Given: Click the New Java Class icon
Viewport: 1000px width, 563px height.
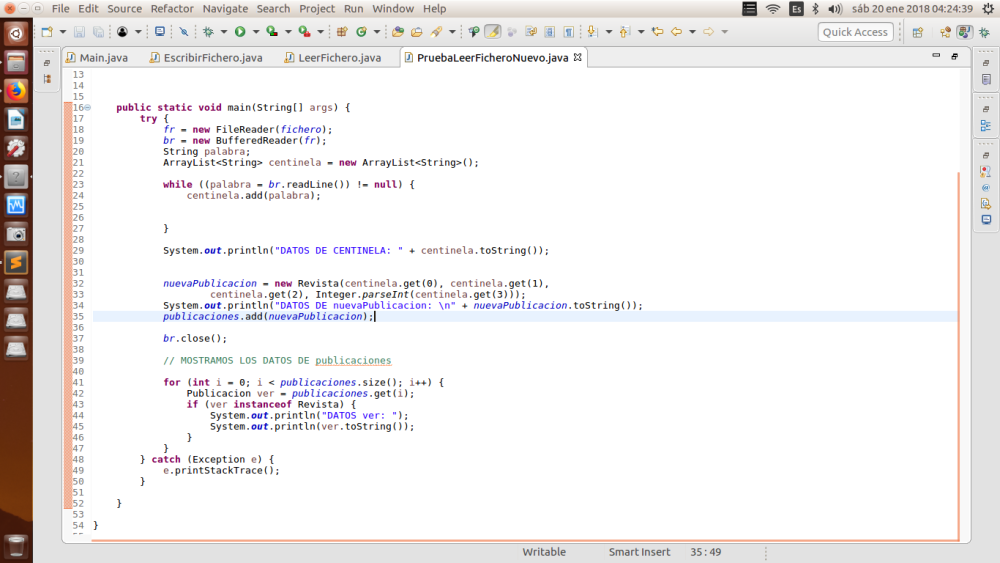Looking at the screenshot, I should [361, 32].
